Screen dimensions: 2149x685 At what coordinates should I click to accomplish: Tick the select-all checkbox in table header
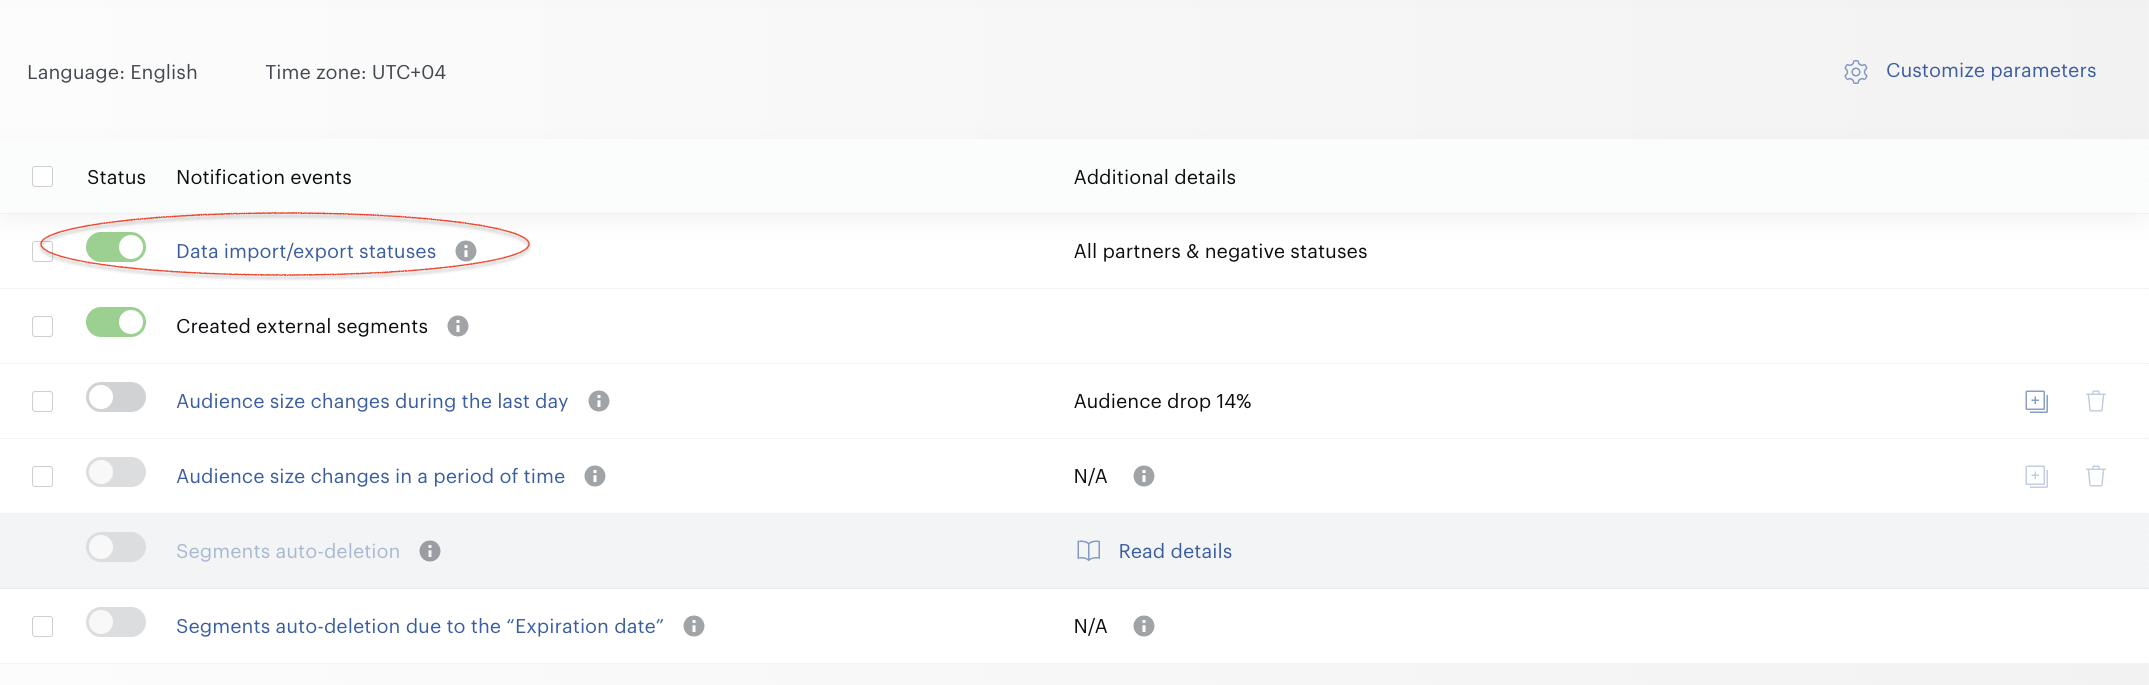pos(42,177)
